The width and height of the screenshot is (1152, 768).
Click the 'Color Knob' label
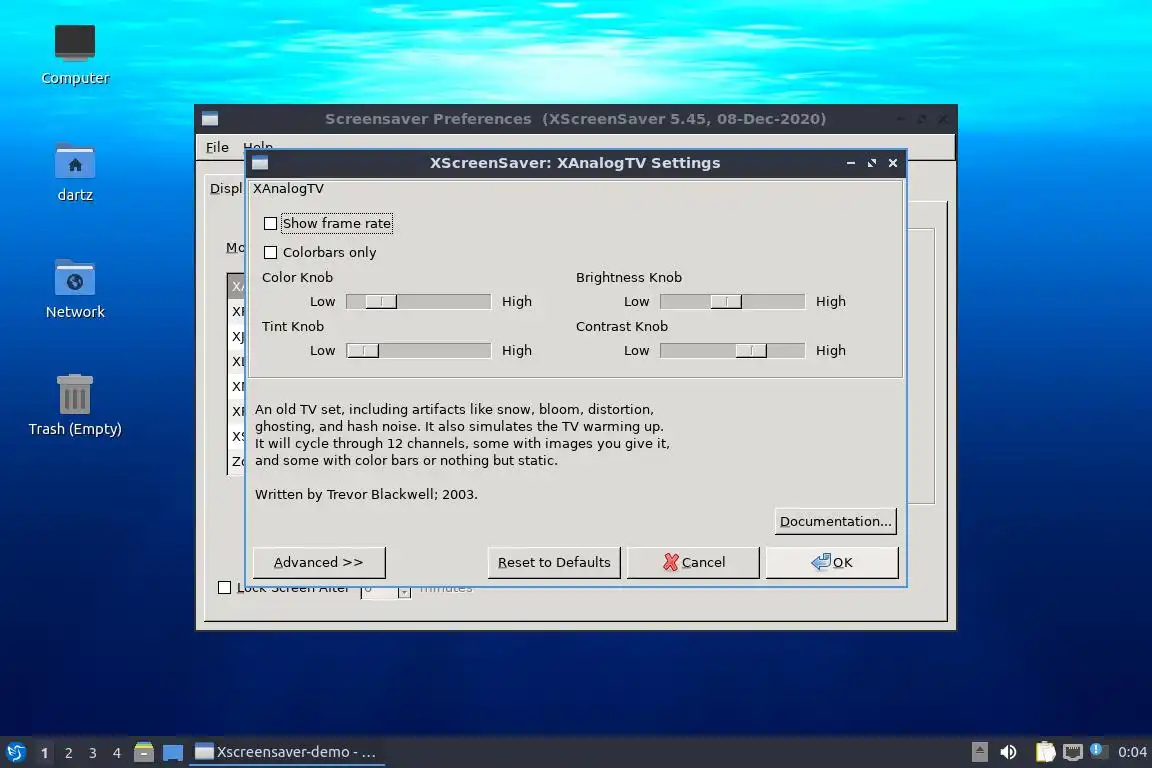[298, 278]
